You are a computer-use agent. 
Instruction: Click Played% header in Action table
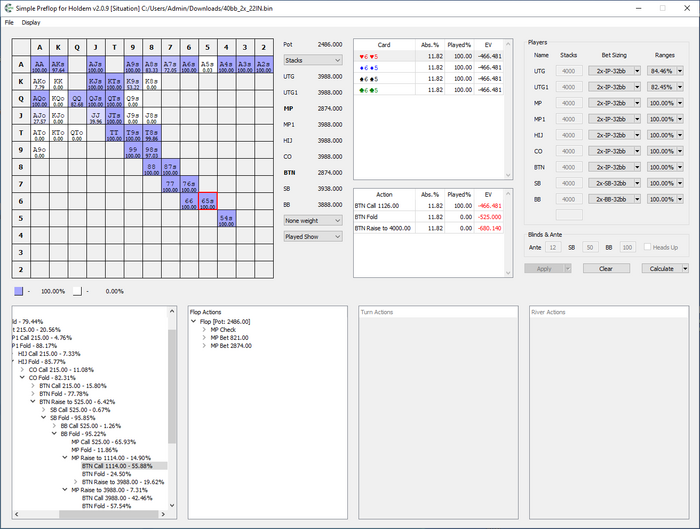tap(459, 195)
